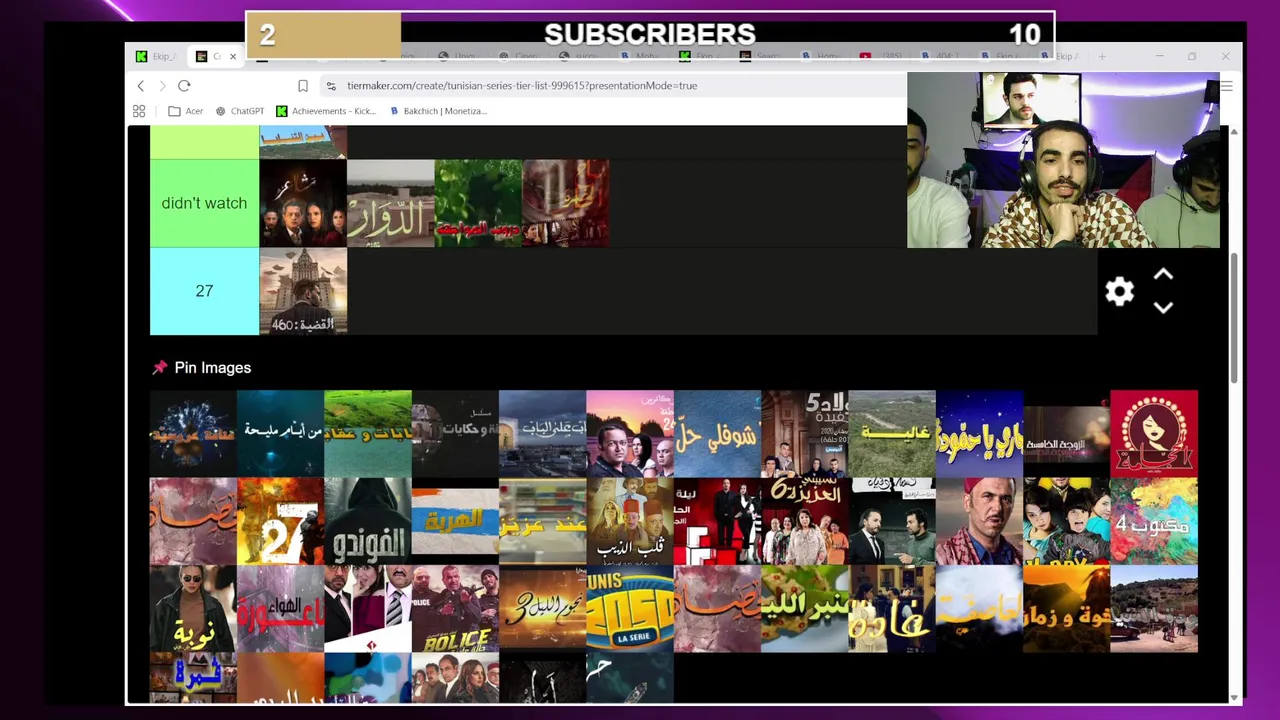Open tier settings gear for row 27

pos(1120,291)
